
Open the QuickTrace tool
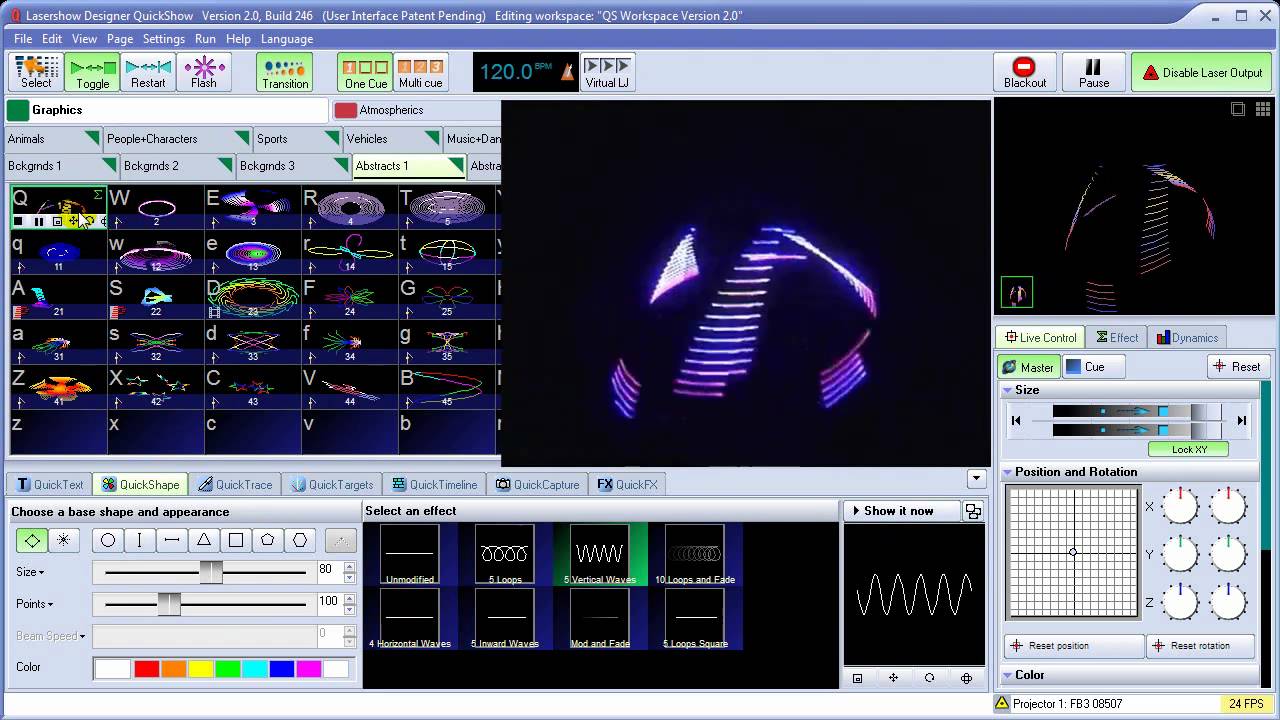tap(235, 484)
